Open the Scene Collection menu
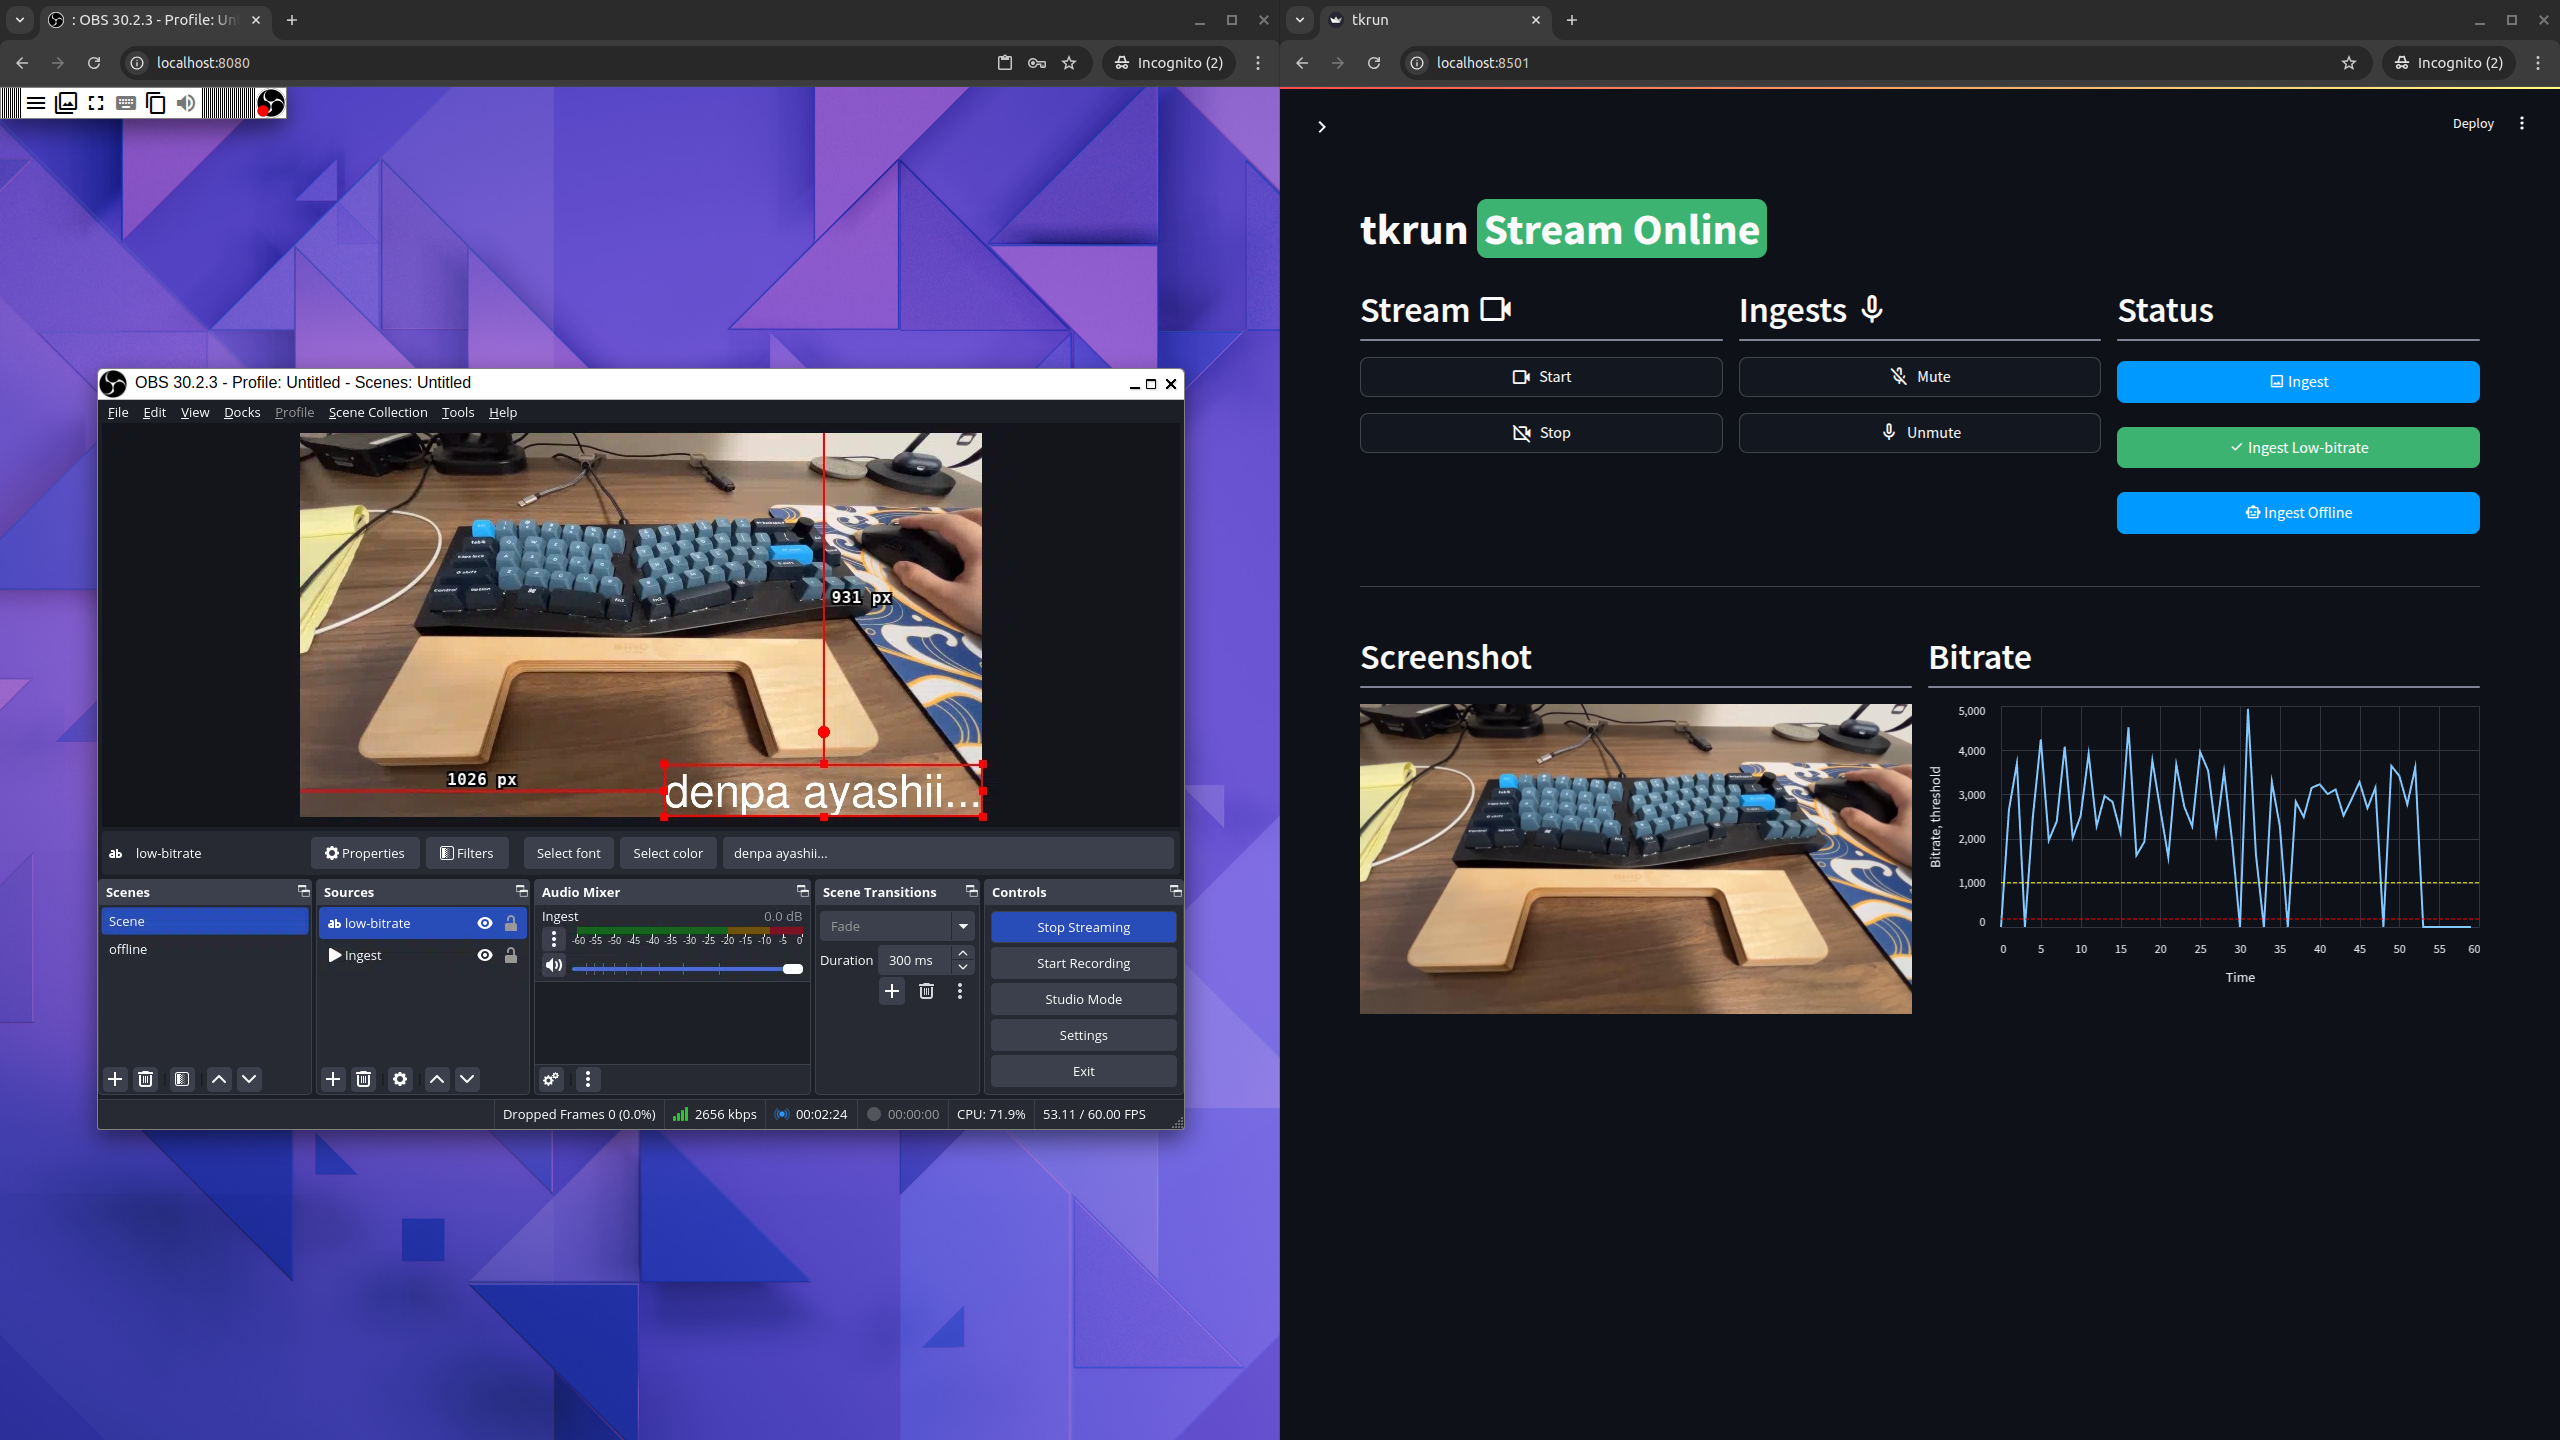 (x=378, y=412)
